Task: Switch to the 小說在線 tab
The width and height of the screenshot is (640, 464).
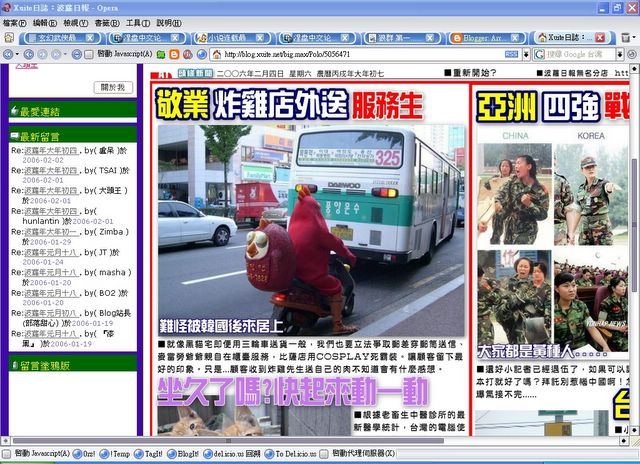Action: [231, 38]
